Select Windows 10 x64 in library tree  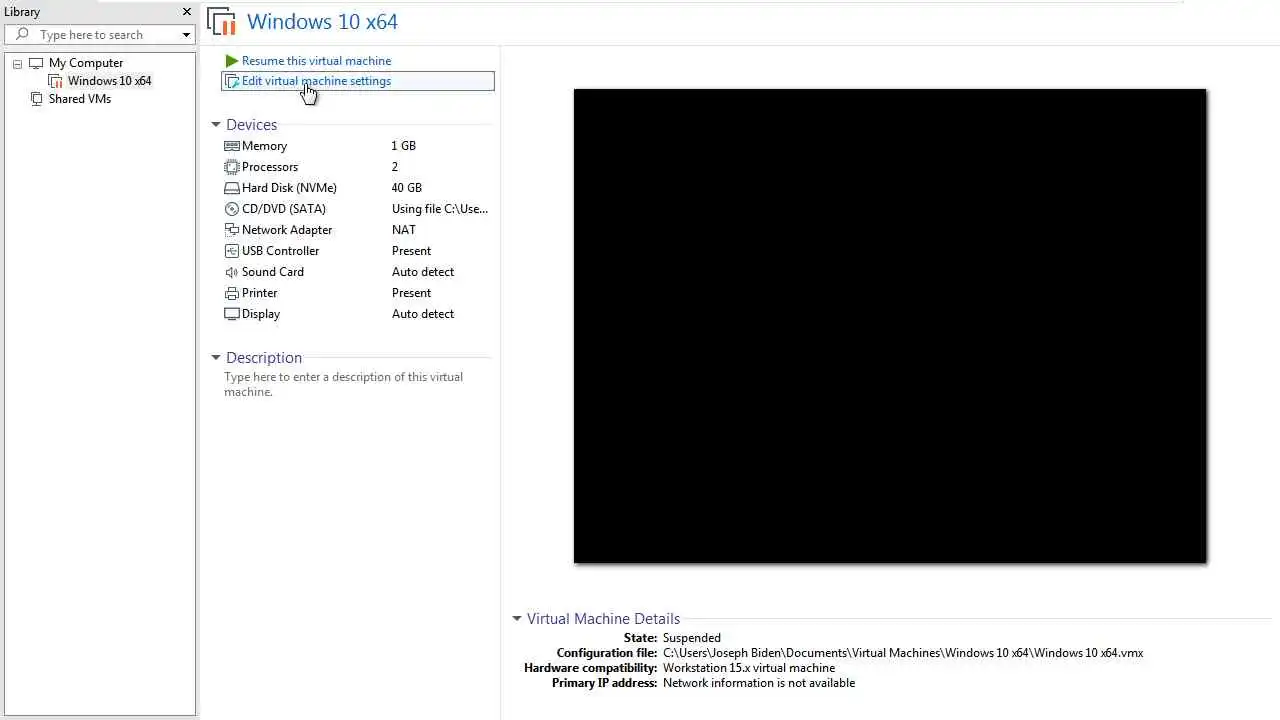[x=110, y=81]
